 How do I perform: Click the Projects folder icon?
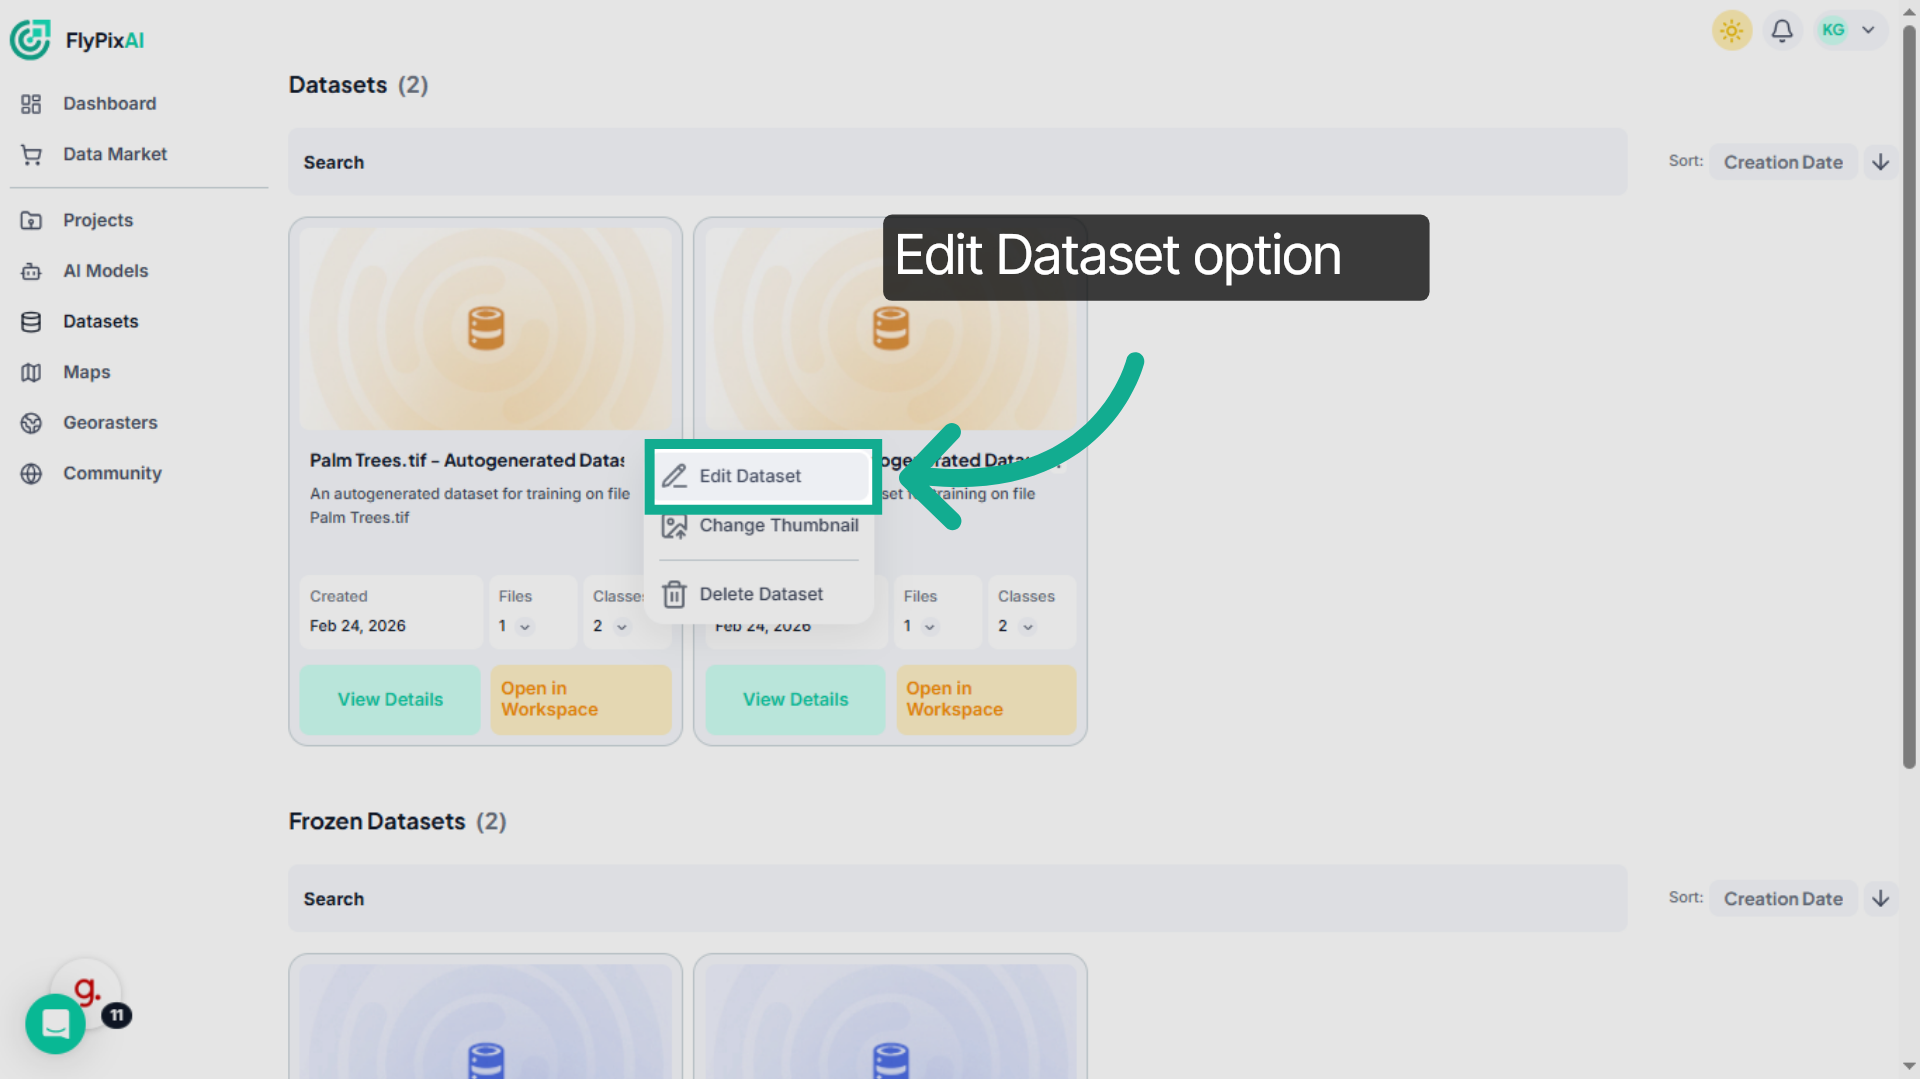click(31, 220)
